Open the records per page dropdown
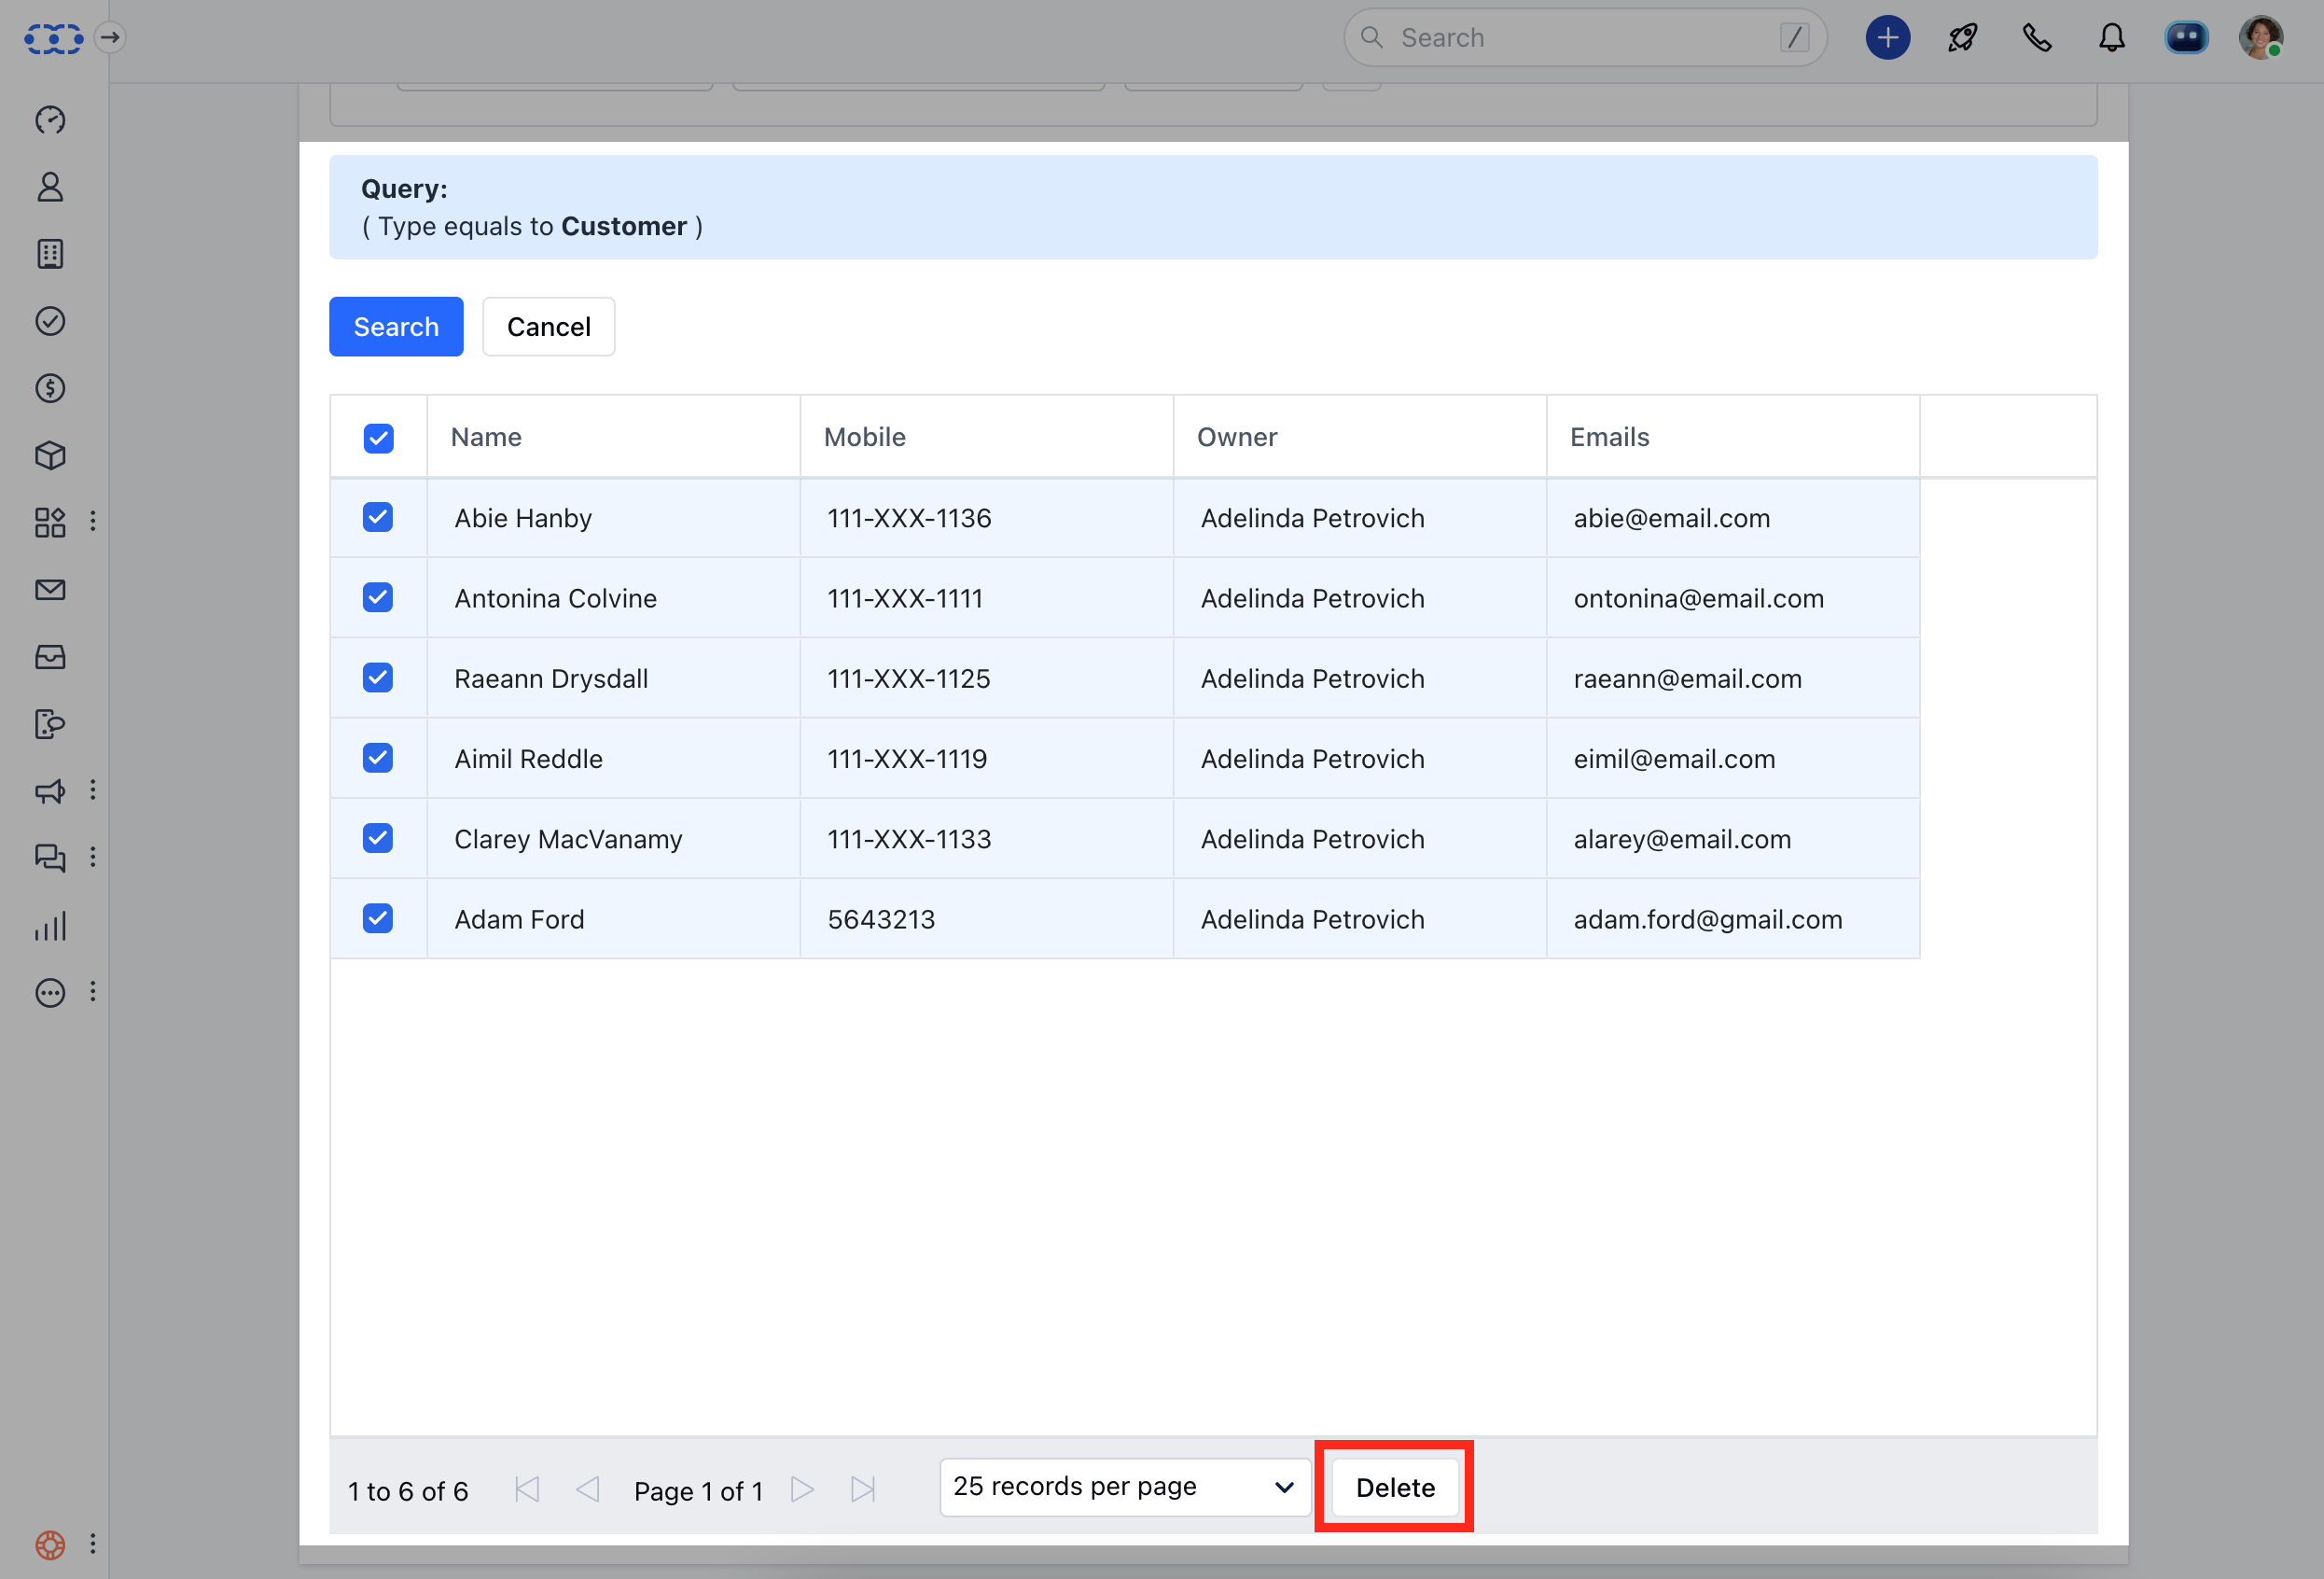The width and height of the screenshot is (2324, 1579). pyautogui.click(x=1123, y=1487)
